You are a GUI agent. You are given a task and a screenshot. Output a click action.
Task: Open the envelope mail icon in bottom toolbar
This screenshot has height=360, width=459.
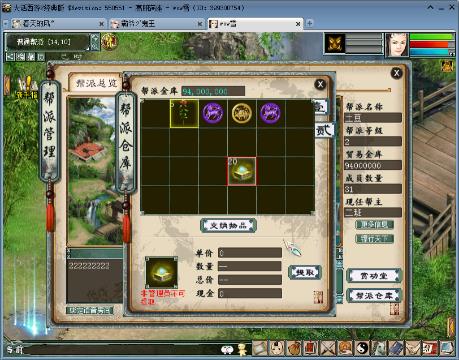click(413, 348)
